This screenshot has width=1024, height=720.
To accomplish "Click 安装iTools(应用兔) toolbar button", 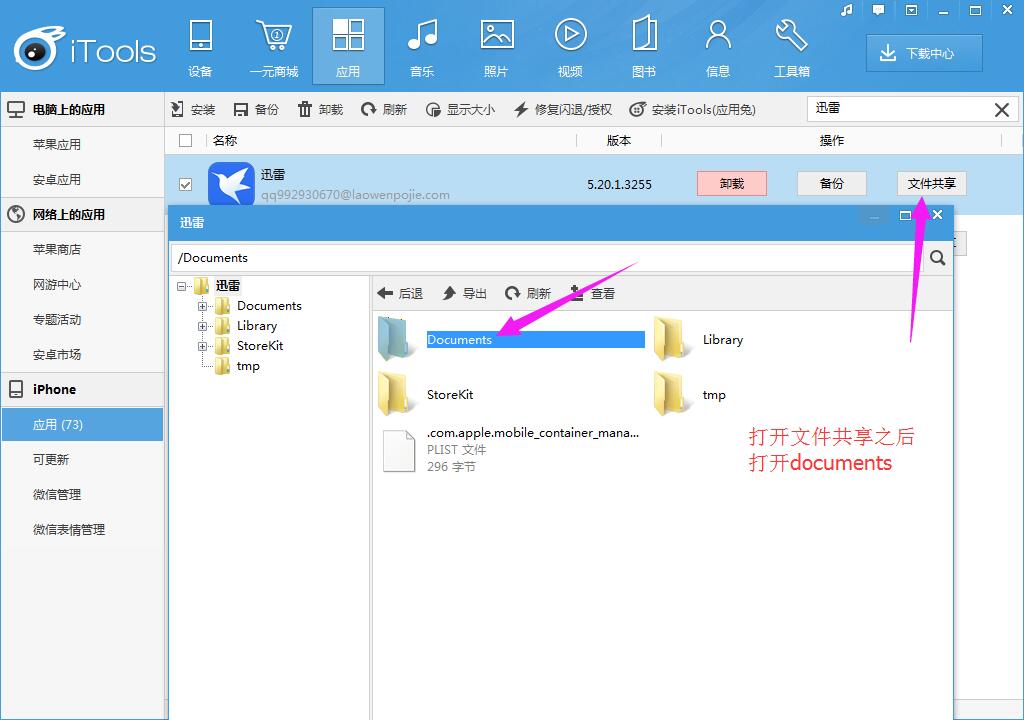I will pyautogui.click(x=692, y=109).
